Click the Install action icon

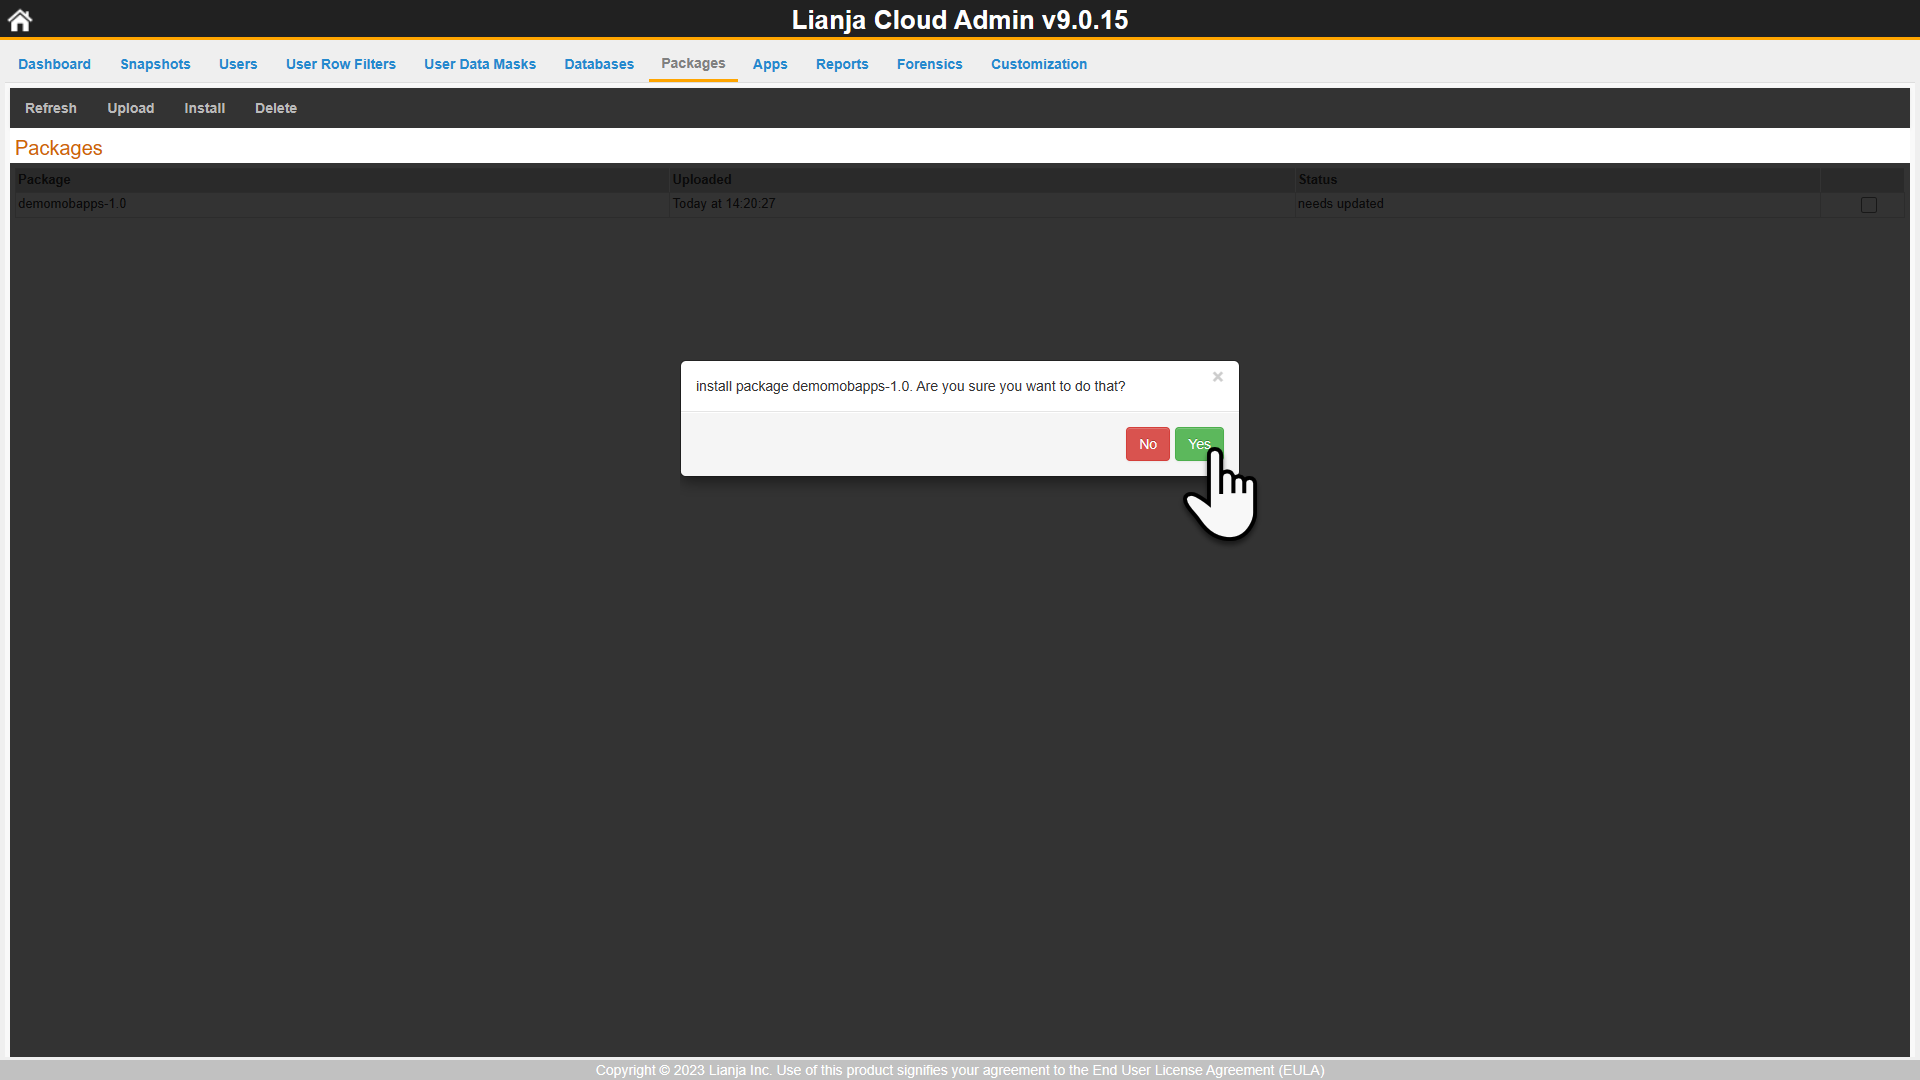[203, 108]
